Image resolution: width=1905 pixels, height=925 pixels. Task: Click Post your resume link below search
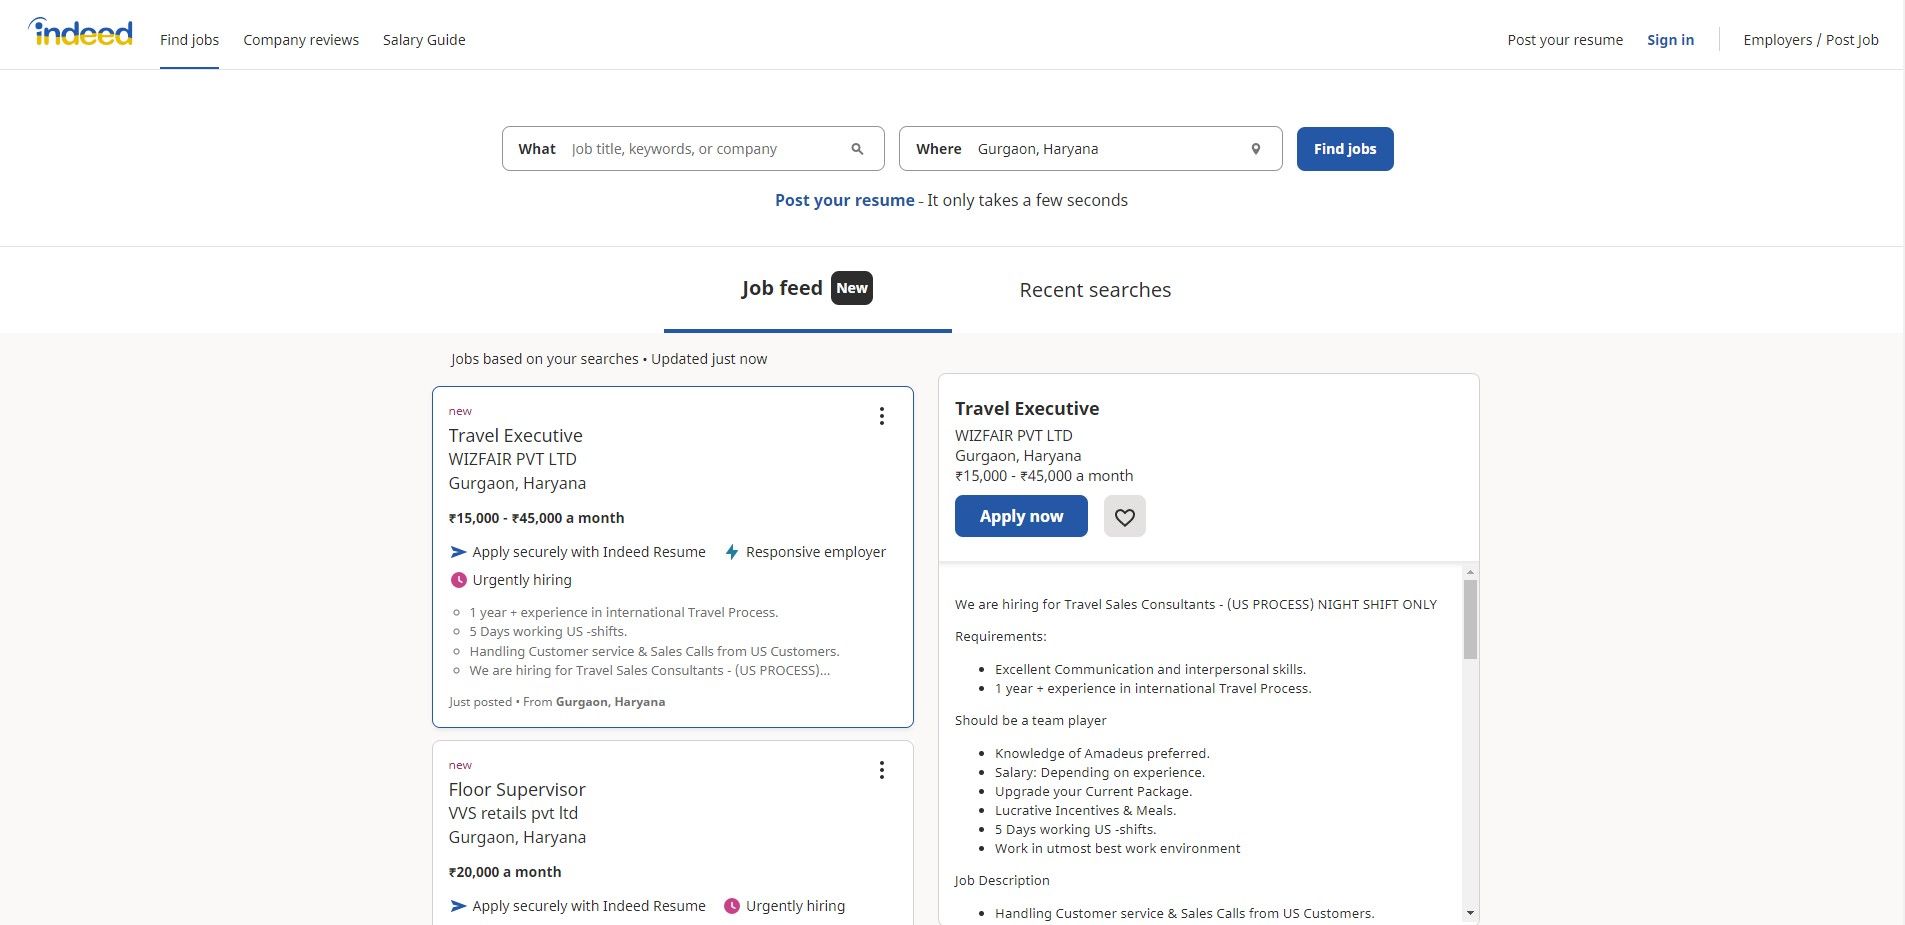coord(844,200)
